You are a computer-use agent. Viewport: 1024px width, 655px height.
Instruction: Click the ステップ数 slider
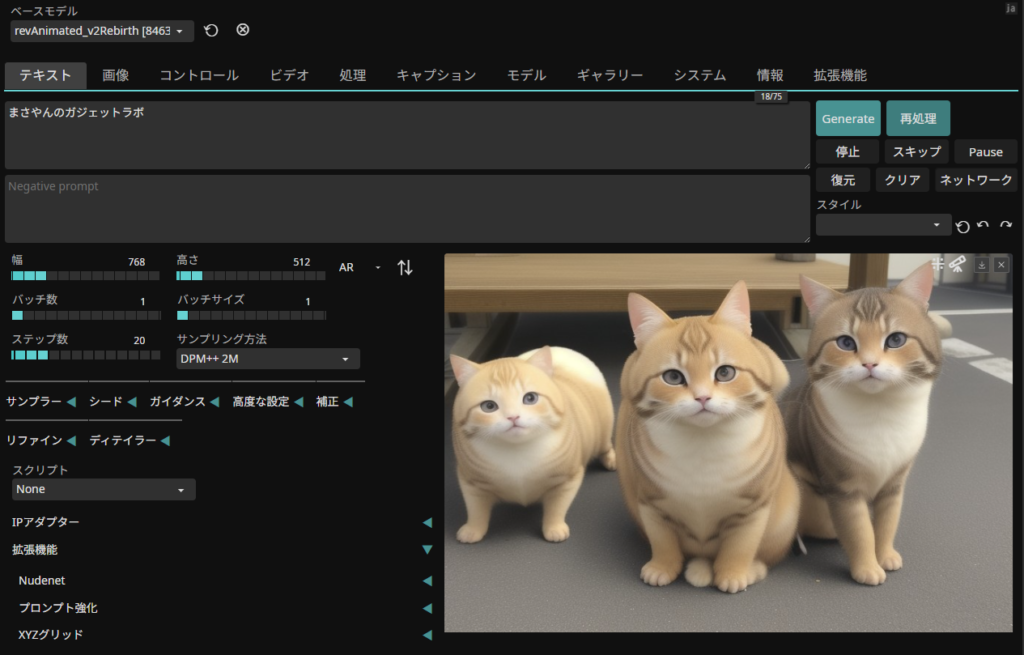coord(85,355)
